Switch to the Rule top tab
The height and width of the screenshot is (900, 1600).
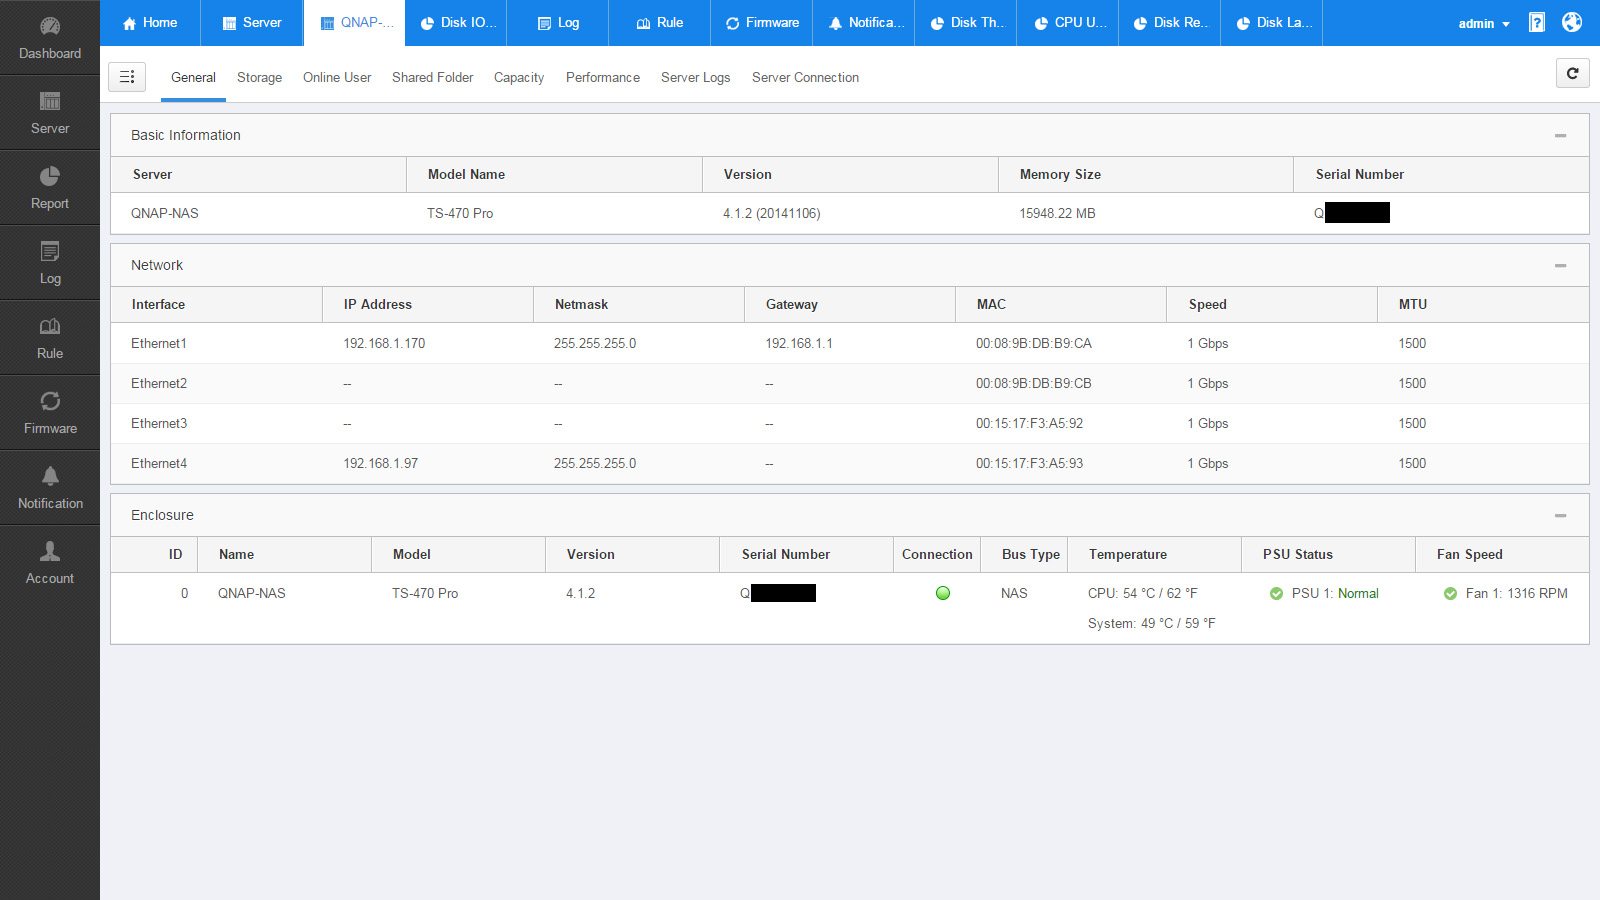click(660, 23)
